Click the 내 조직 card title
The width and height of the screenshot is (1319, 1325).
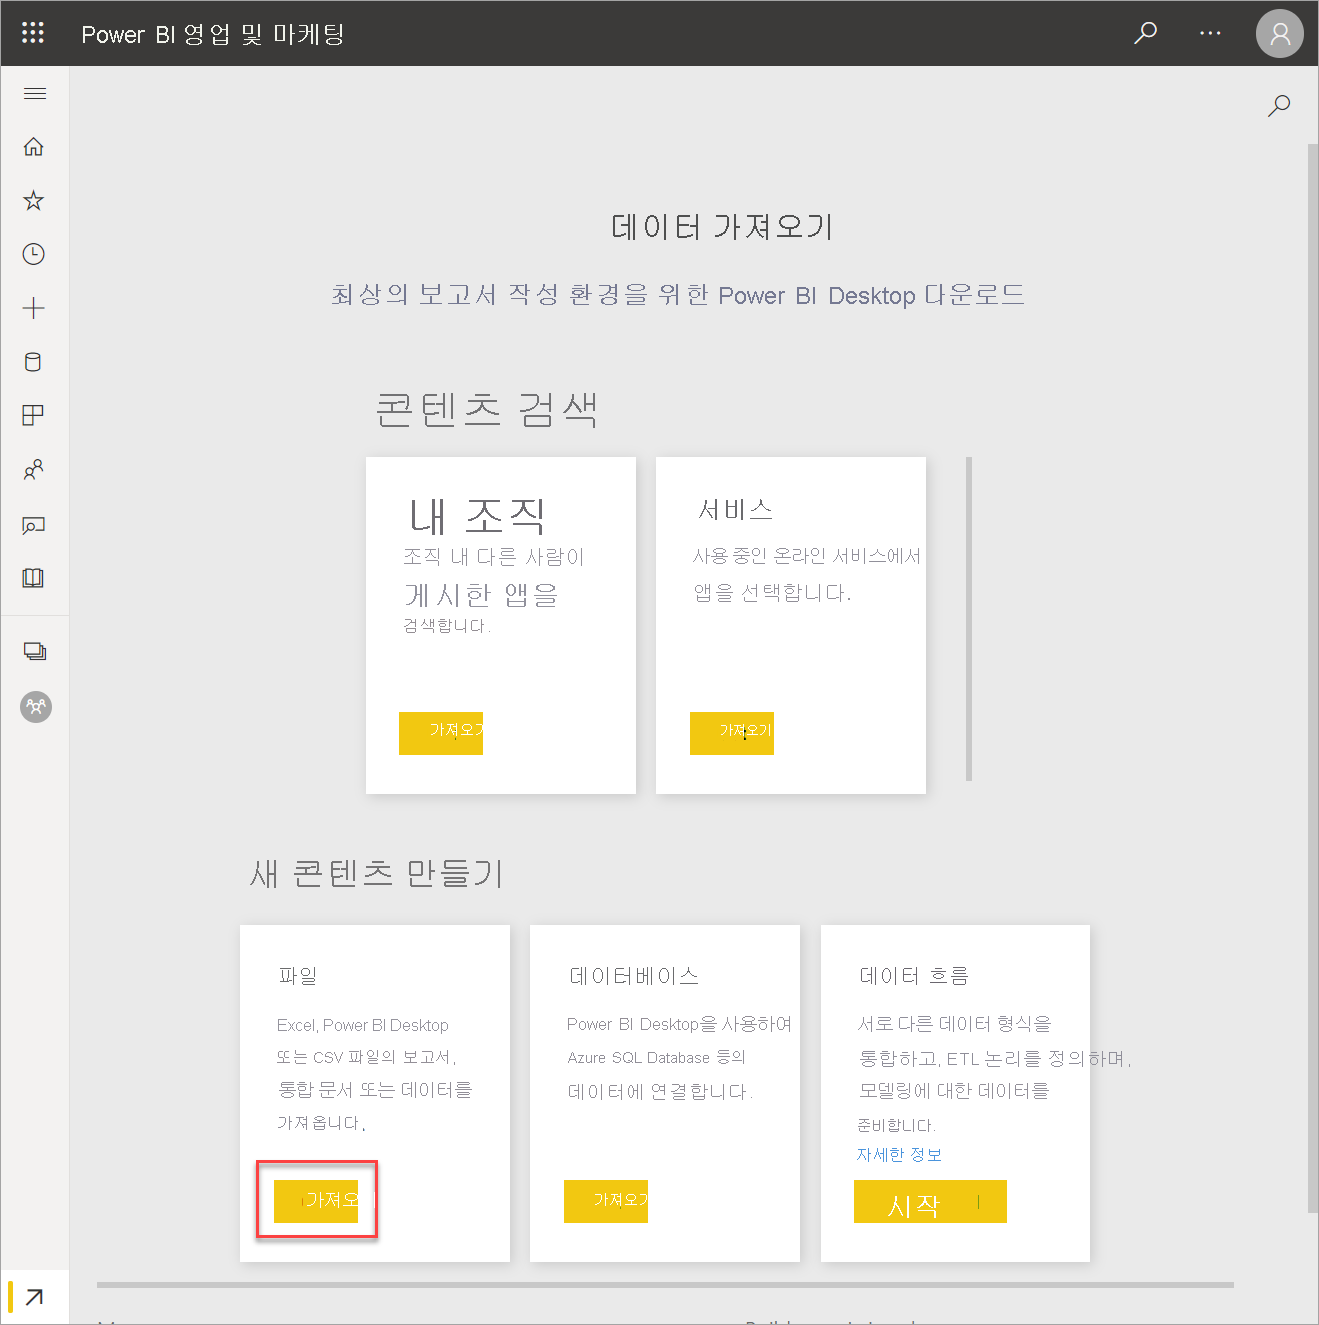pyautogui.click(x=477, y=516)
